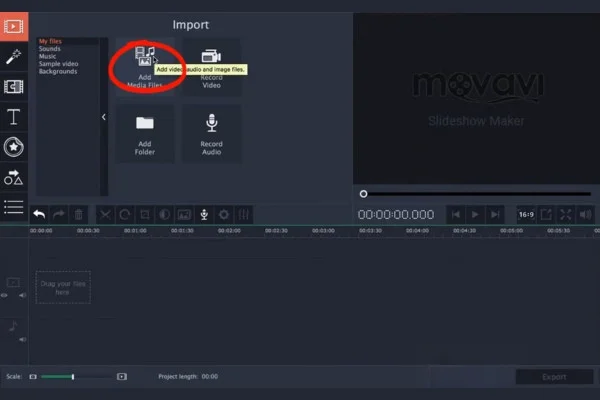Click the Redo arrow
The width and height of the screenshot is (600, 400).
point(59,214)
